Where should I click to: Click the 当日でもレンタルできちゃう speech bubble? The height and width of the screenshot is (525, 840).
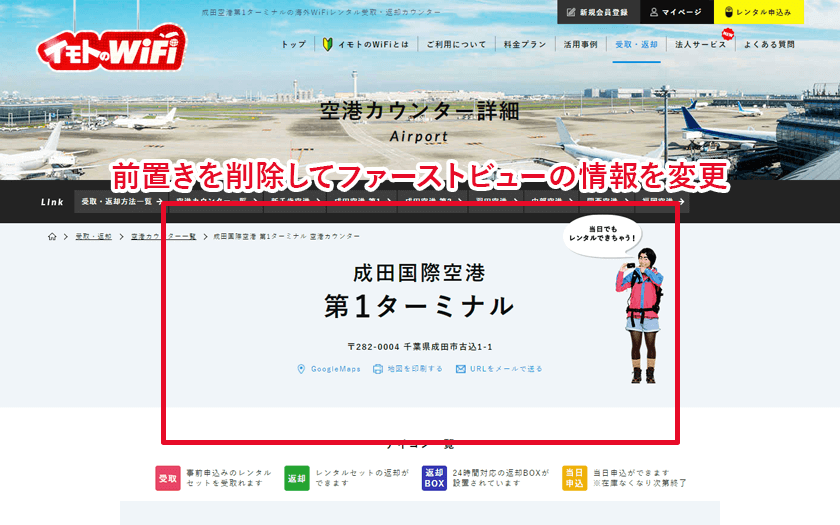click(603, 235)
